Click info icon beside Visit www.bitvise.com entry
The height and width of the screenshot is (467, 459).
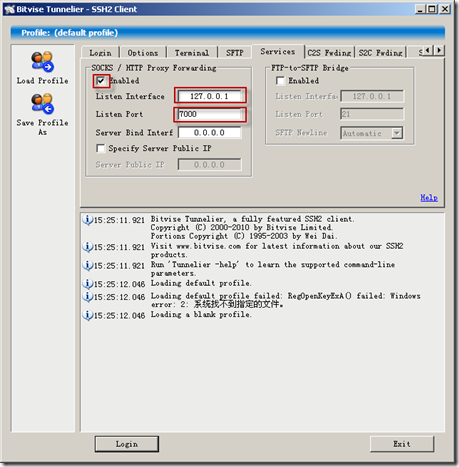point(88,247)
